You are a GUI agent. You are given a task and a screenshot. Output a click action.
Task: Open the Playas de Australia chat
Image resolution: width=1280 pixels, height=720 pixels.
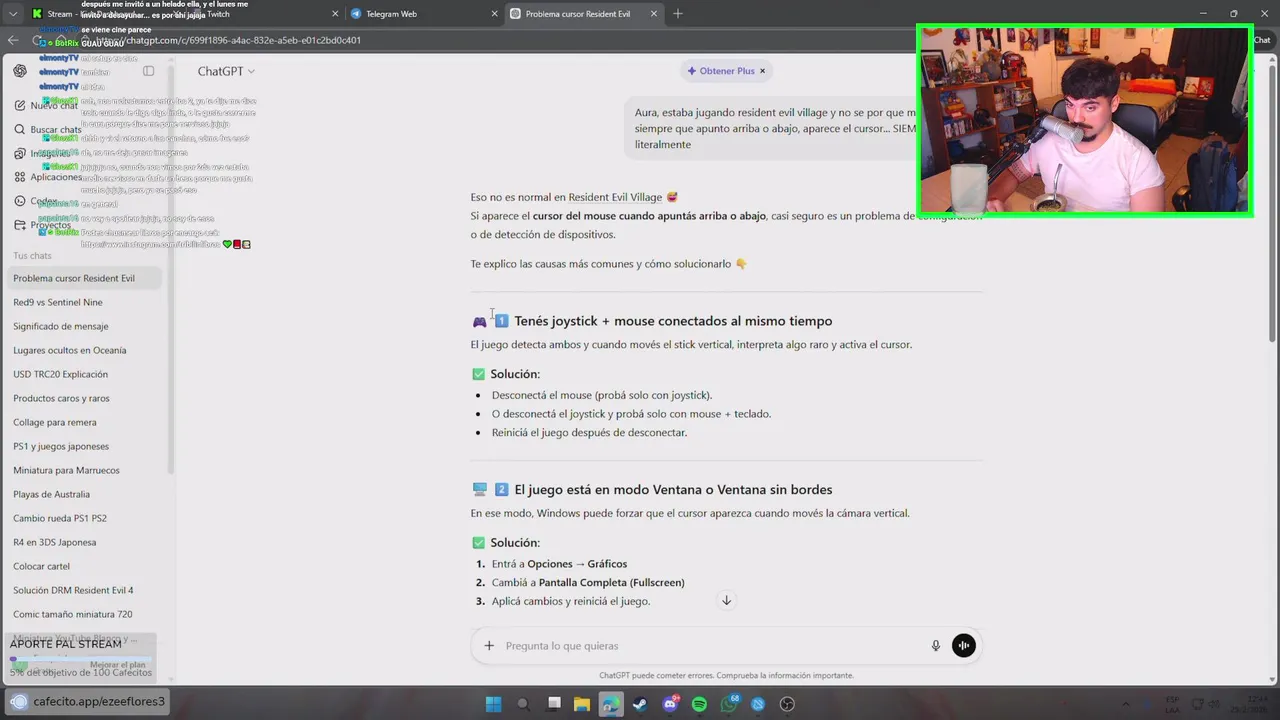(51, 494)
